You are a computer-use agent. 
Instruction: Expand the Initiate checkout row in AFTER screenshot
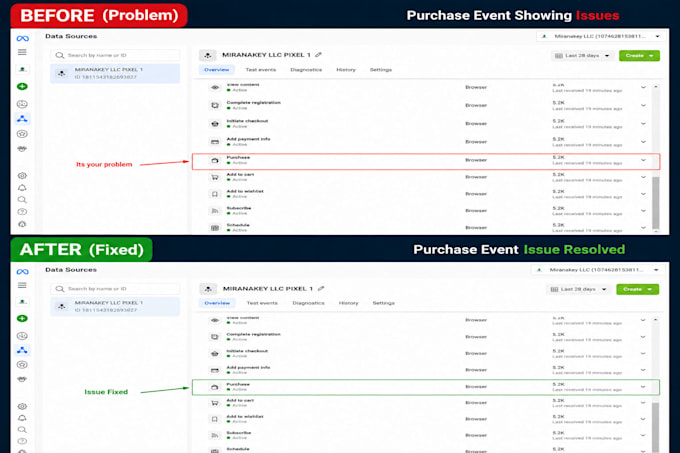pyautogui.click(x=643, y=353)
